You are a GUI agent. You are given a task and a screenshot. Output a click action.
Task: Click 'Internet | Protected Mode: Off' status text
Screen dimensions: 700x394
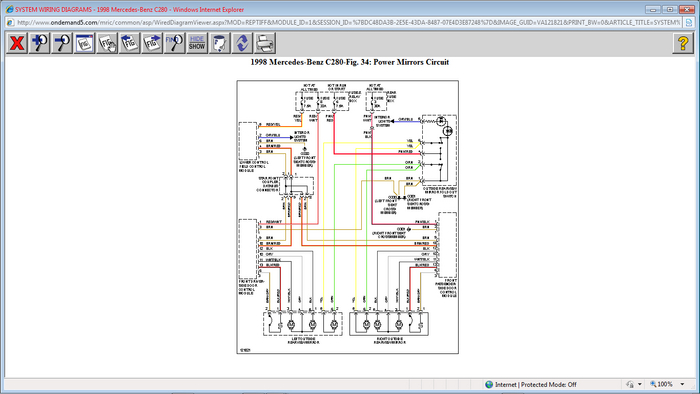[x=535, y=384]
